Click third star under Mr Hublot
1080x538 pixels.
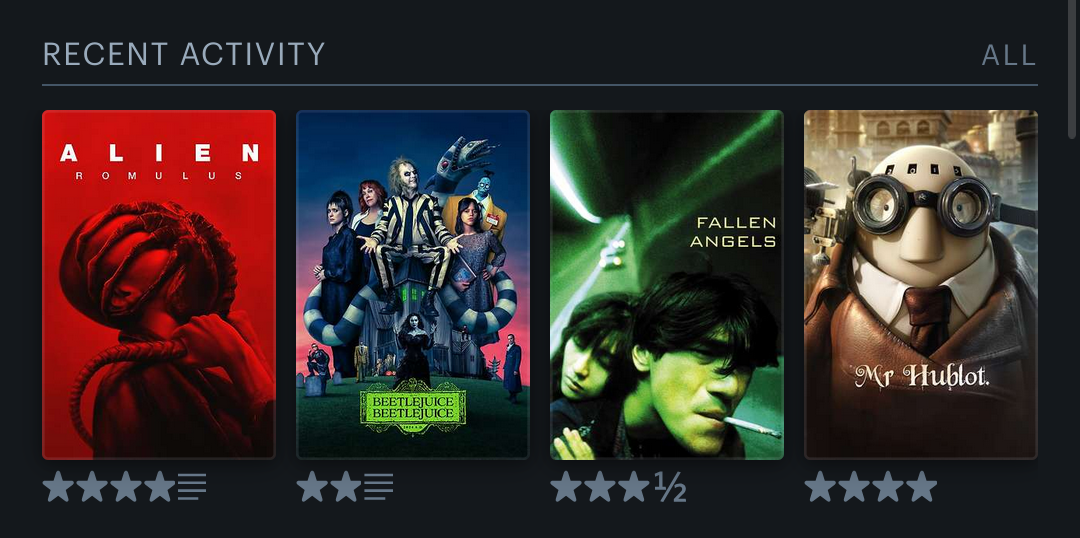coord(888,487)
